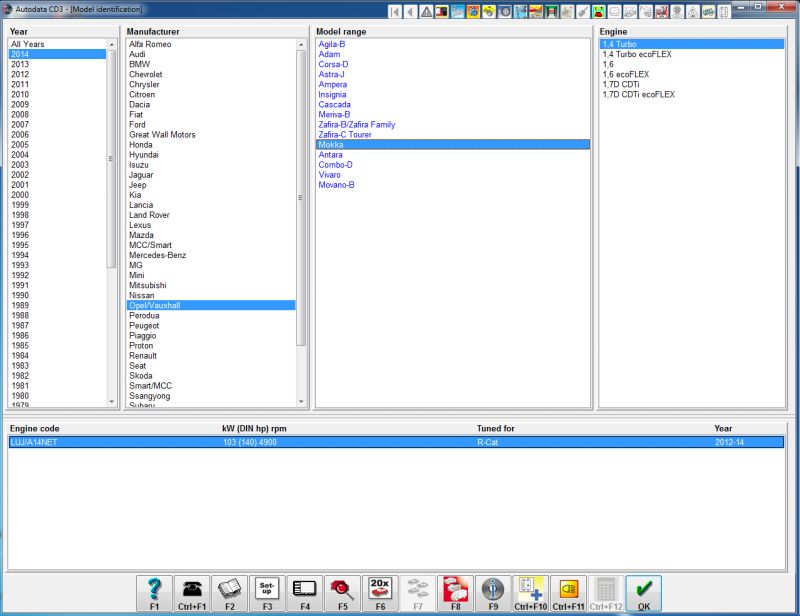Click the magnifier search icon labeled F5
Image resolution: width=800 pixels, height=616 pixels.
point(342,592)
